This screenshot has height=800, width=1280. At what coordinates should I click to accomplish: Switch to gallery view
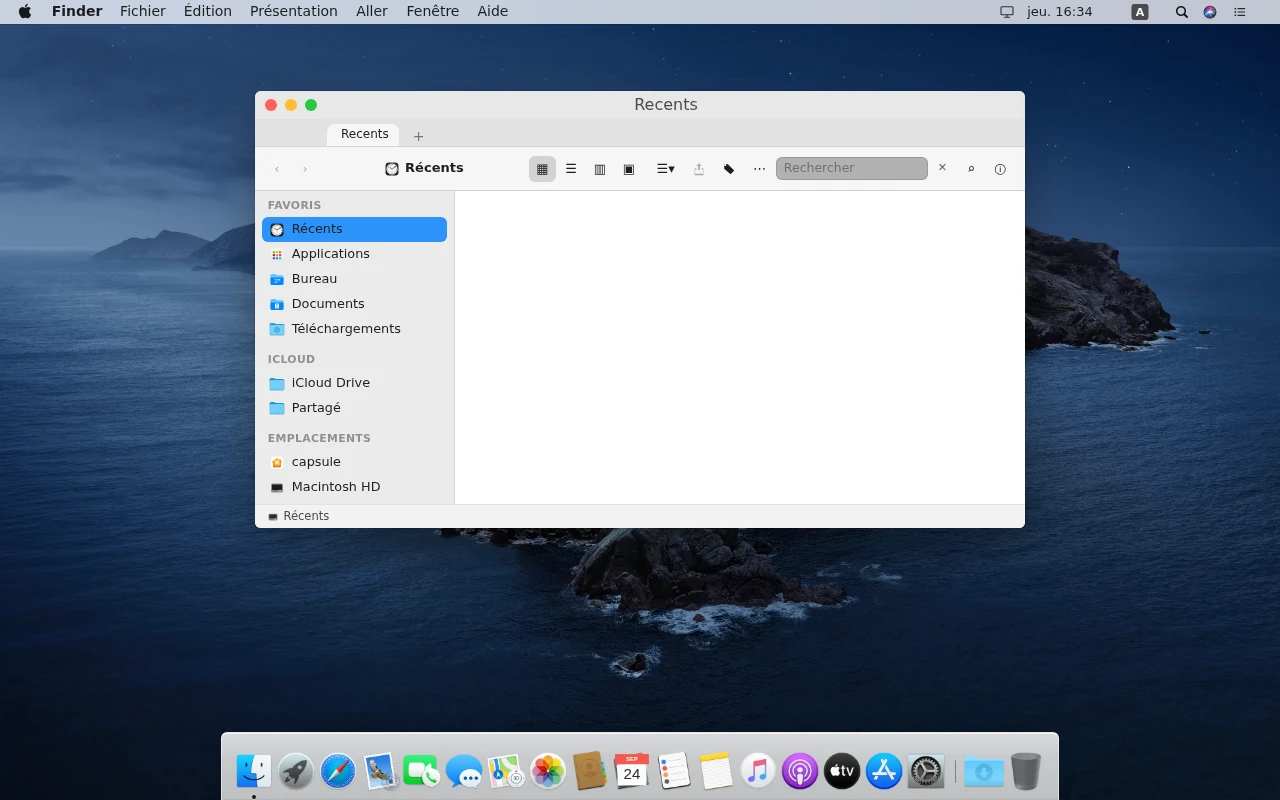click(629, 169)
